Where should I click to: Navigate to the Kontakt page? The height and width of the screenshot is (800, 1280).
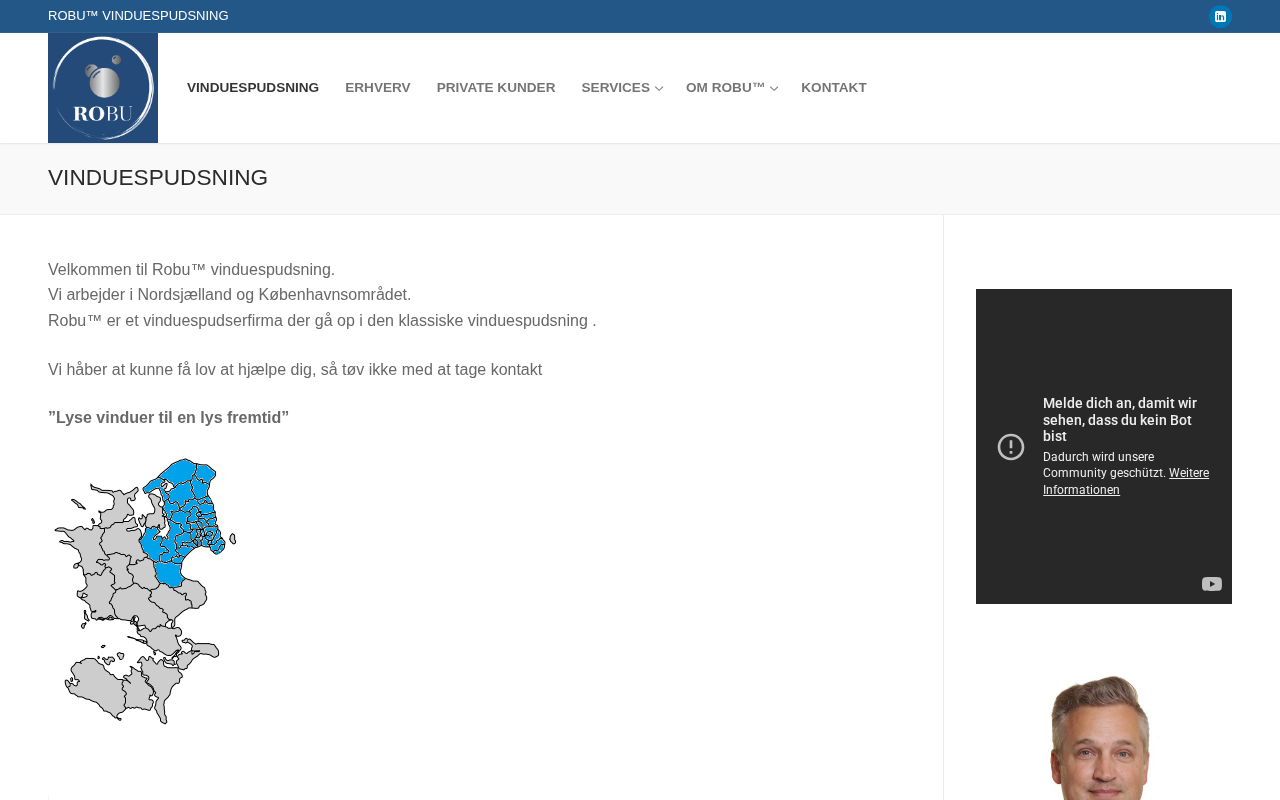(x=834, y=88)
